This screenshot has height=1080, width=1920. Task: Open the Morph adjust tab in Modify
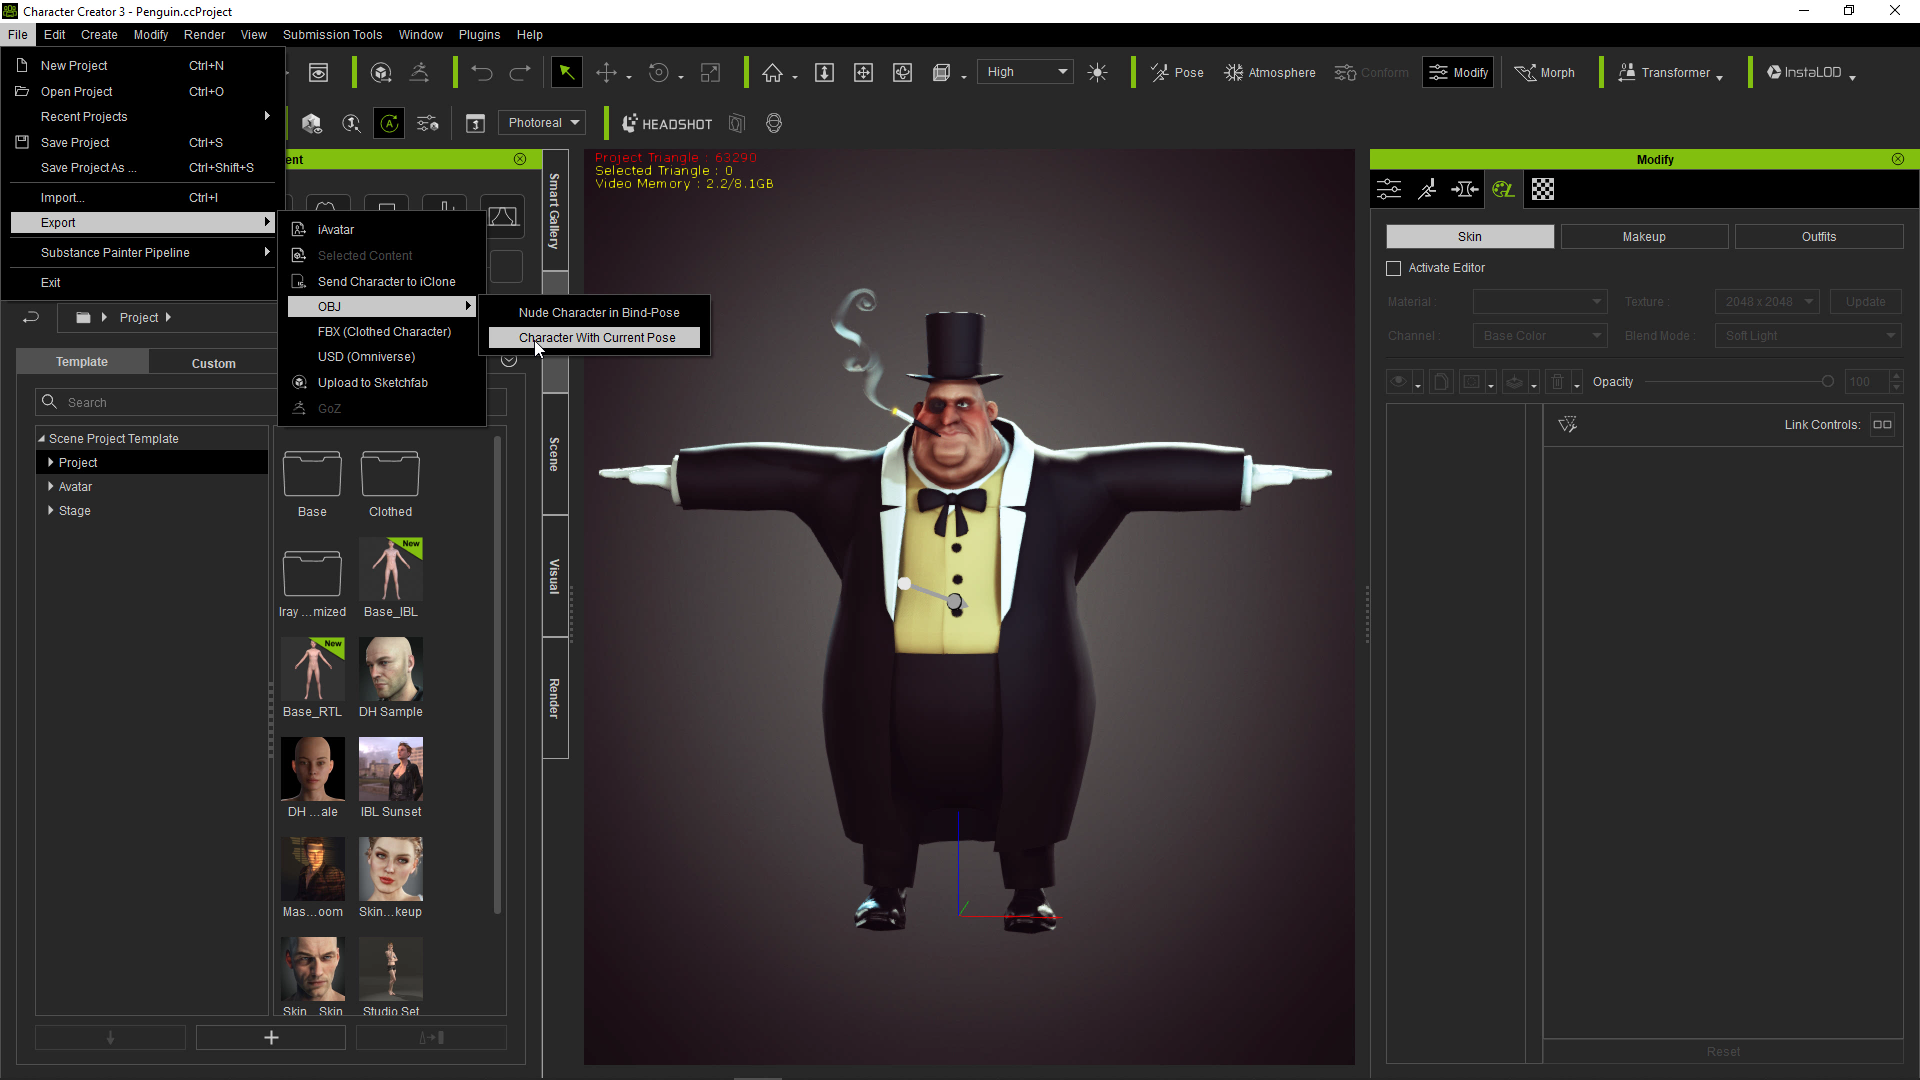click(1465, 190)
